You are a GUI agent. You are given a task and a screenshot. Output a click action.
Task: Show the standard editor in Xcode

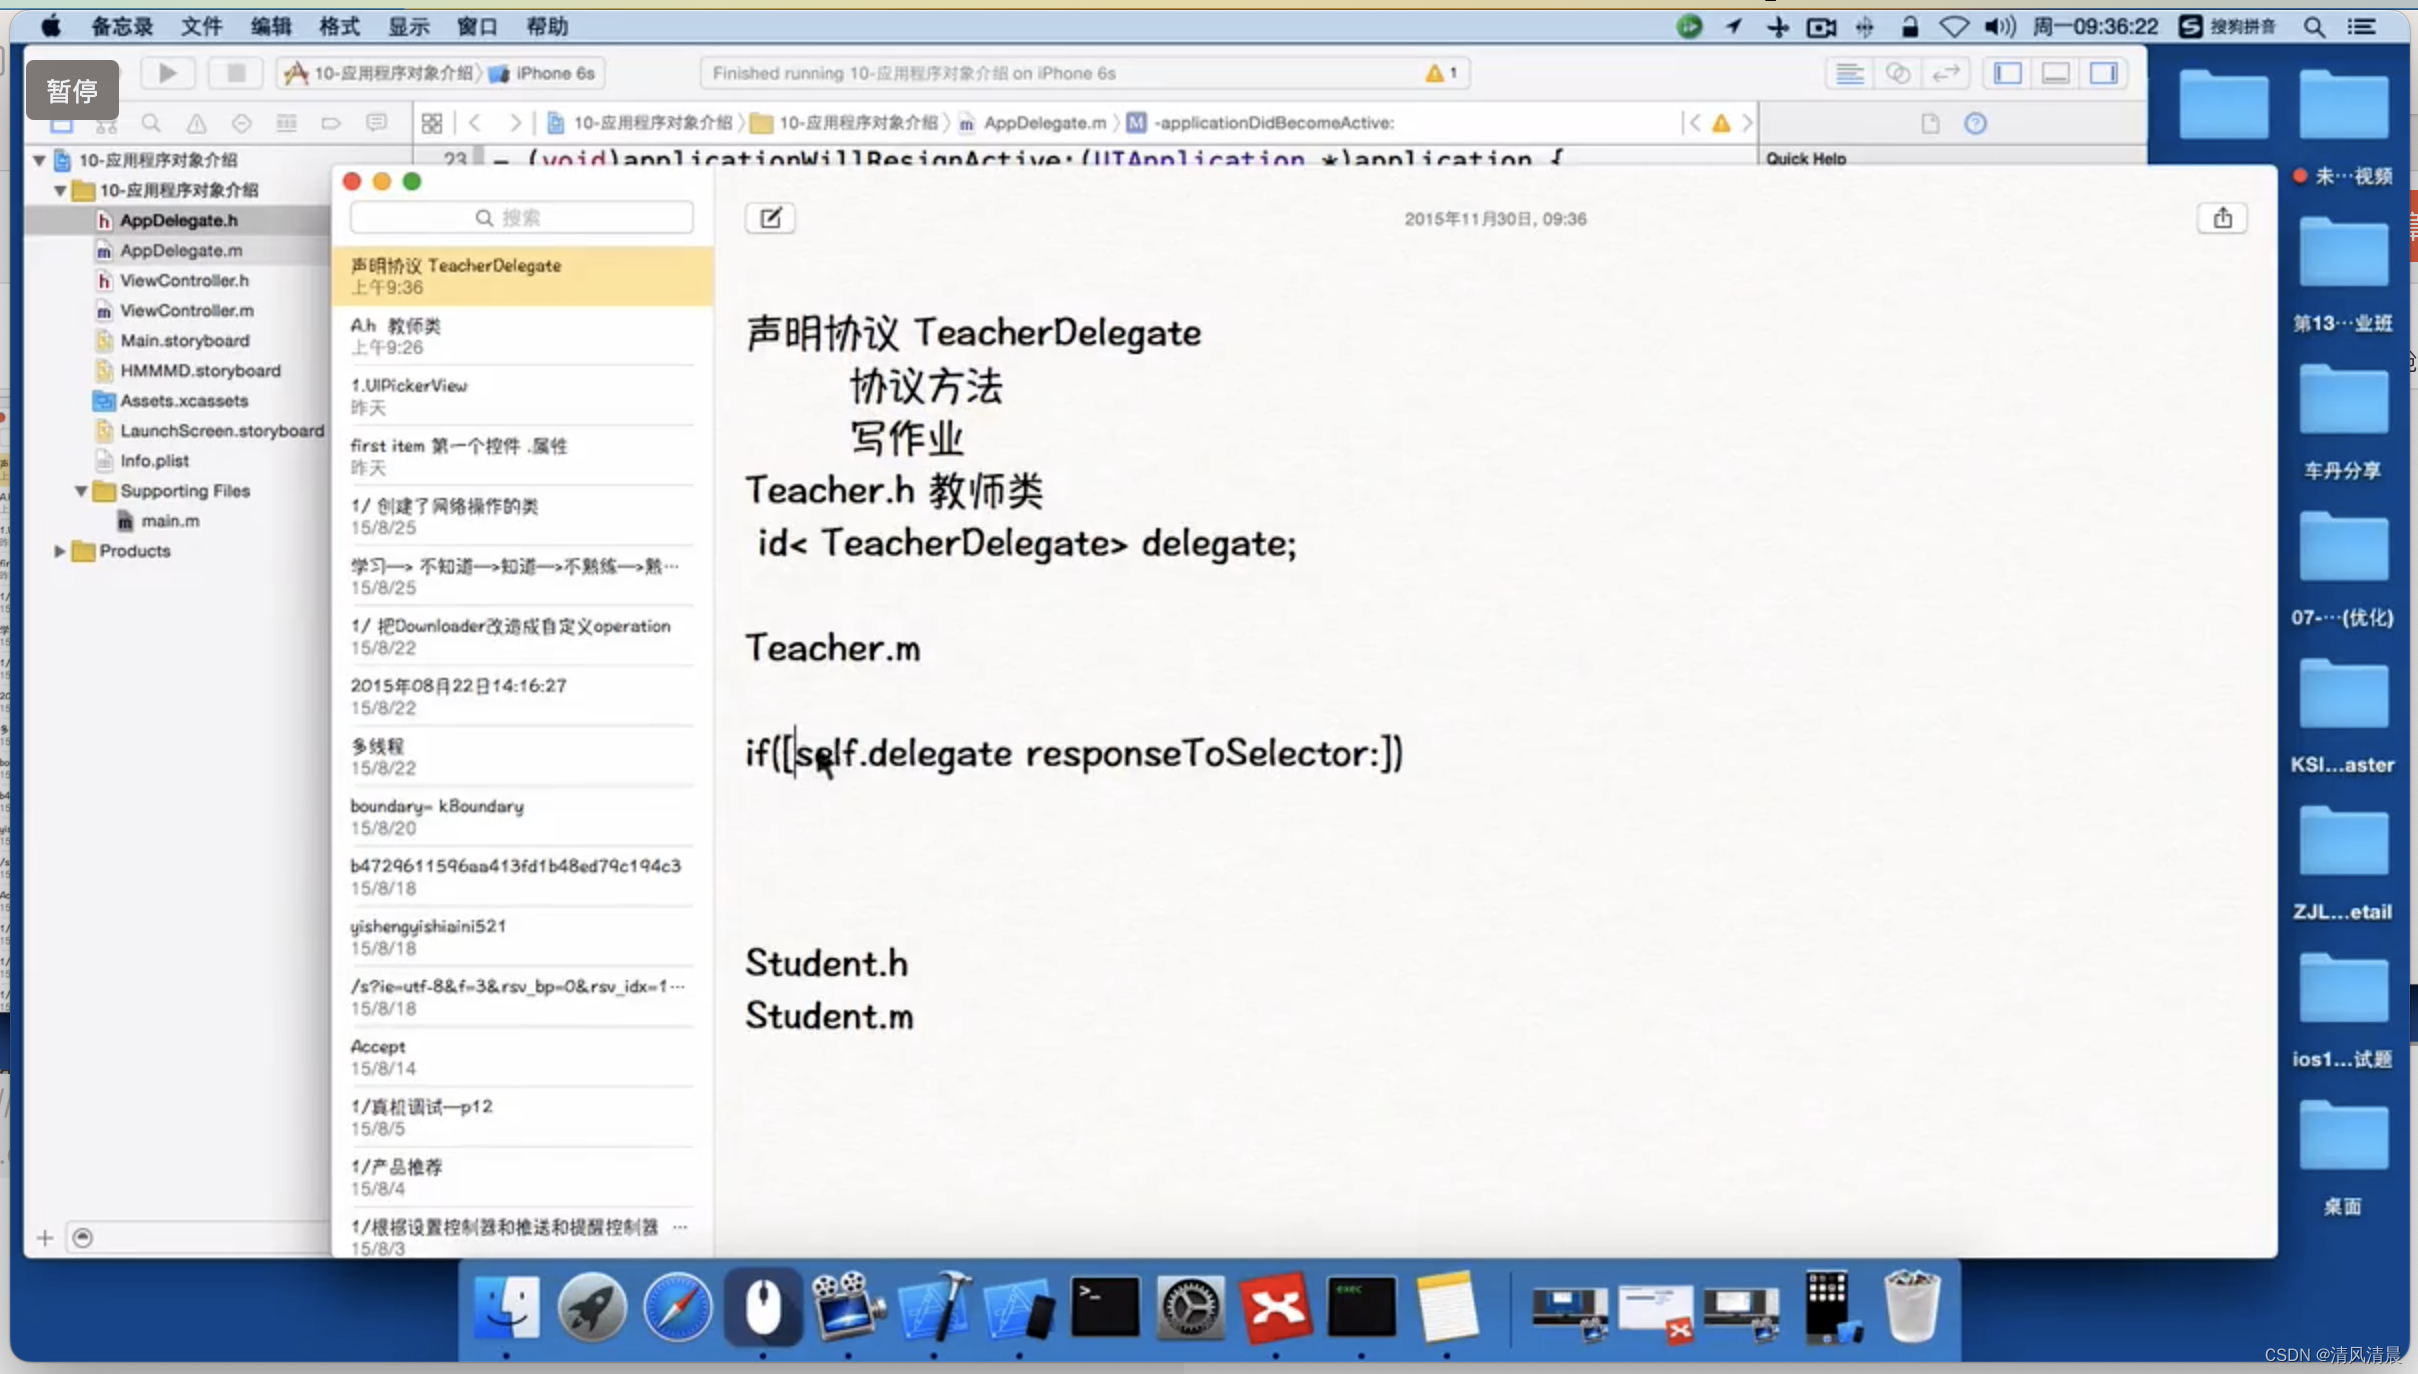tap(1849, 73)
